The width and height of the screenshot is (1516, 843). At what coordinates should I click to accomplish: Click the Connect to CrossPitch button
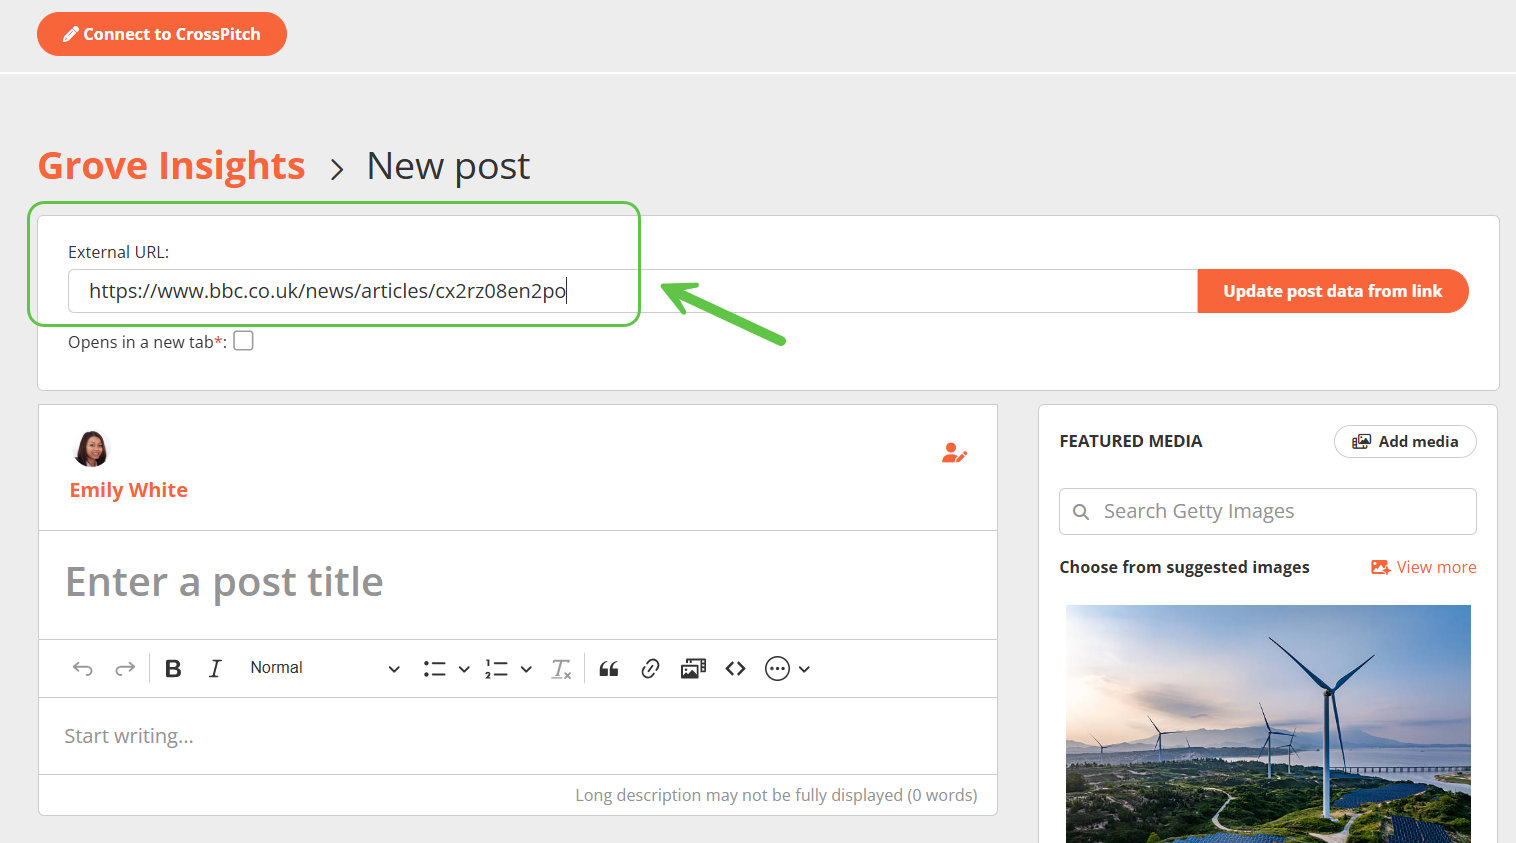162,34
